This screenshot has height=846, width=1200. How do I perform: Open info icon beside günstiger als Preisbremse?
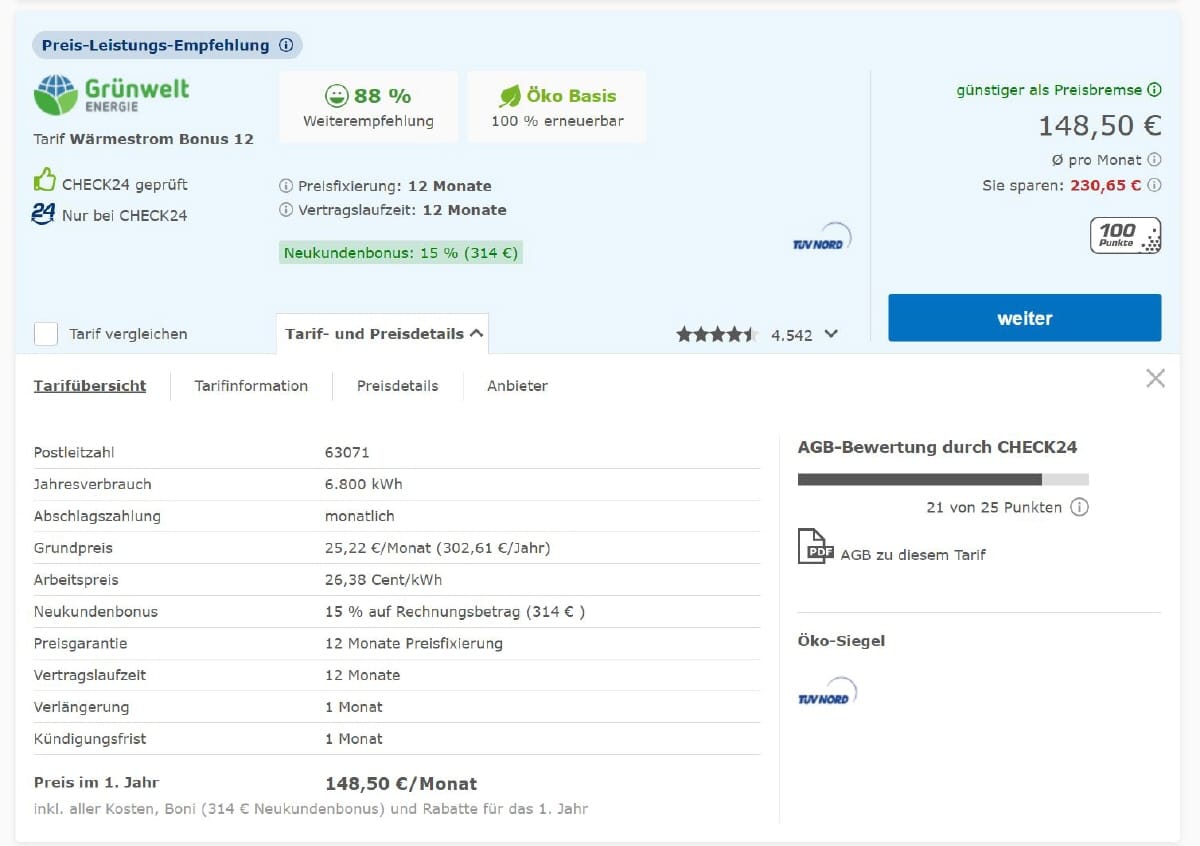click(x=1154, y=90)
